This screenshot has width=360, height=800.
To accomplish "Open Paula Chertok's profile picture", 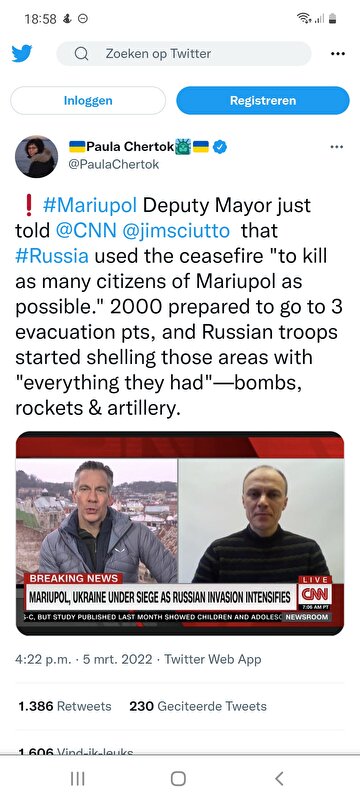I will [x=36, y=157].
